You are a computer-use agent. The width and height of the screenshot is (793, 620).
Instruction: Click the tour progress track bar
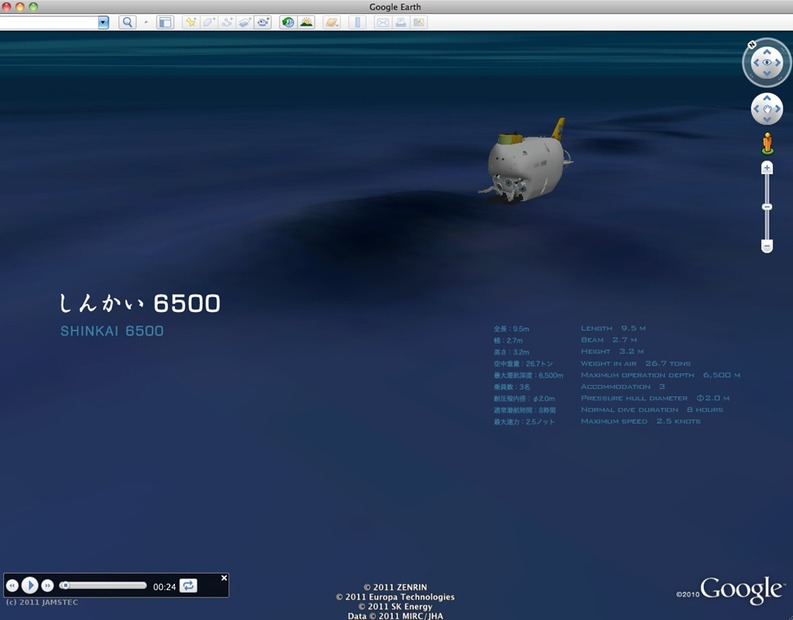(103, 586)
